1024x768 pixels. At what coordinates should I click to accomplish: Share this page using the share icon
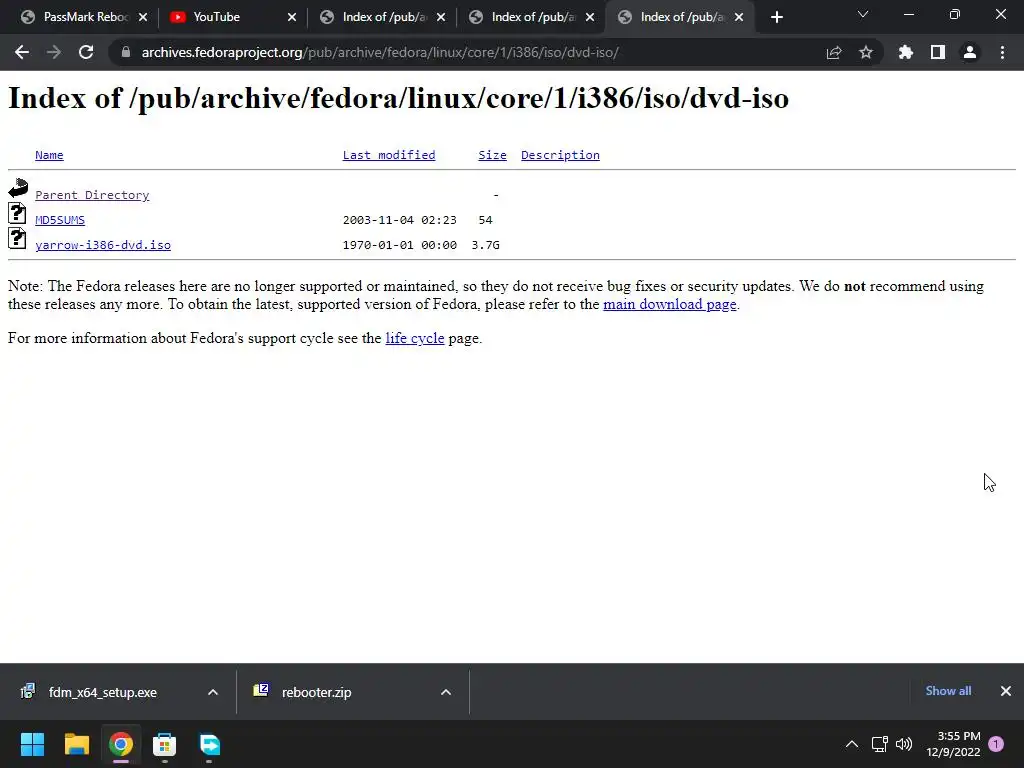tap(834, 52)
